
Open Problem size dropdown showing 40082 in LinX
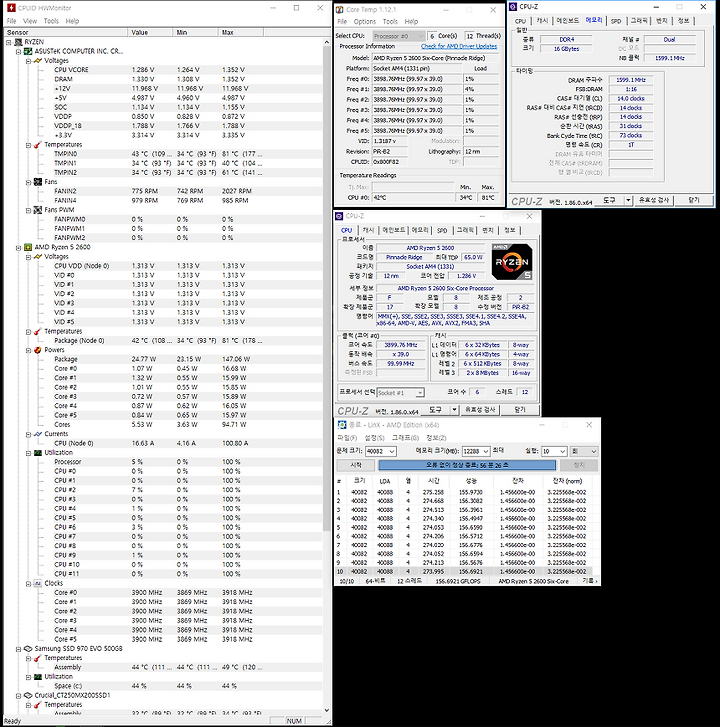click(x=392, y=451)
